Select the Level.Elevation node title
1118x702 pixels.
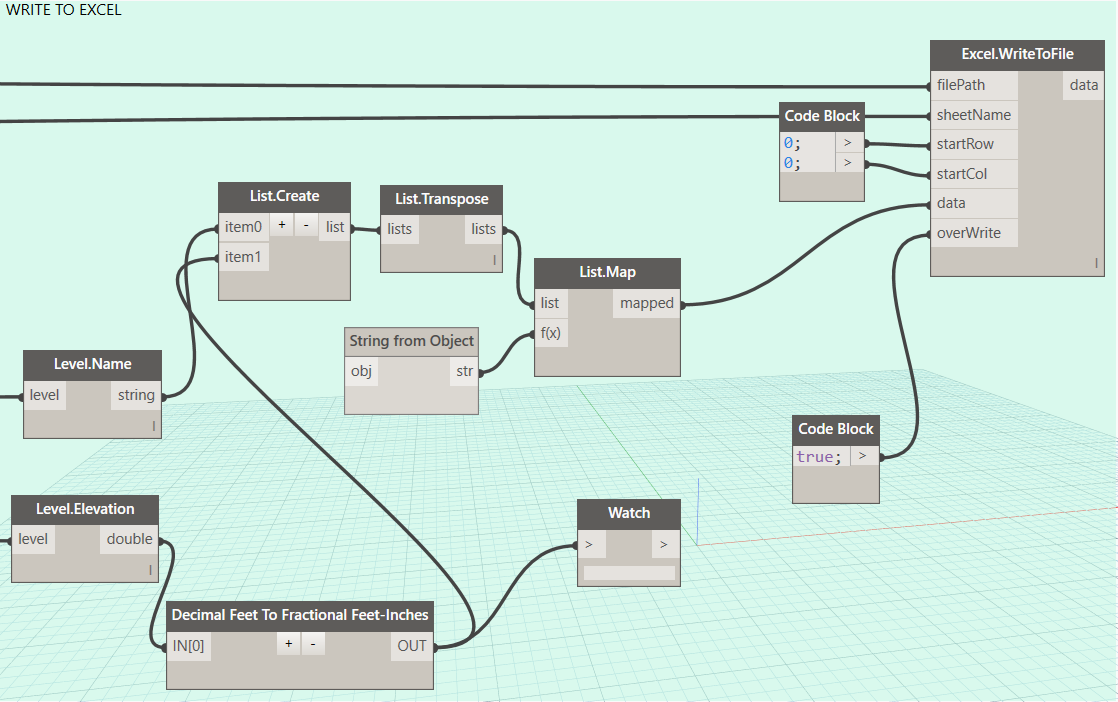pos(85,510)
